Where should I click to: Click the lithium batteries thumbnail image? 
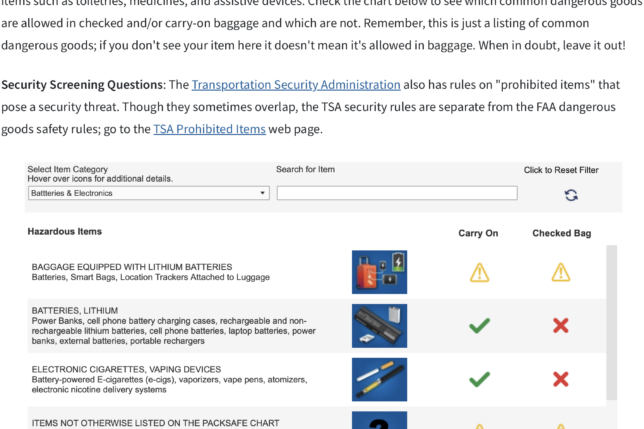(379, 326)
